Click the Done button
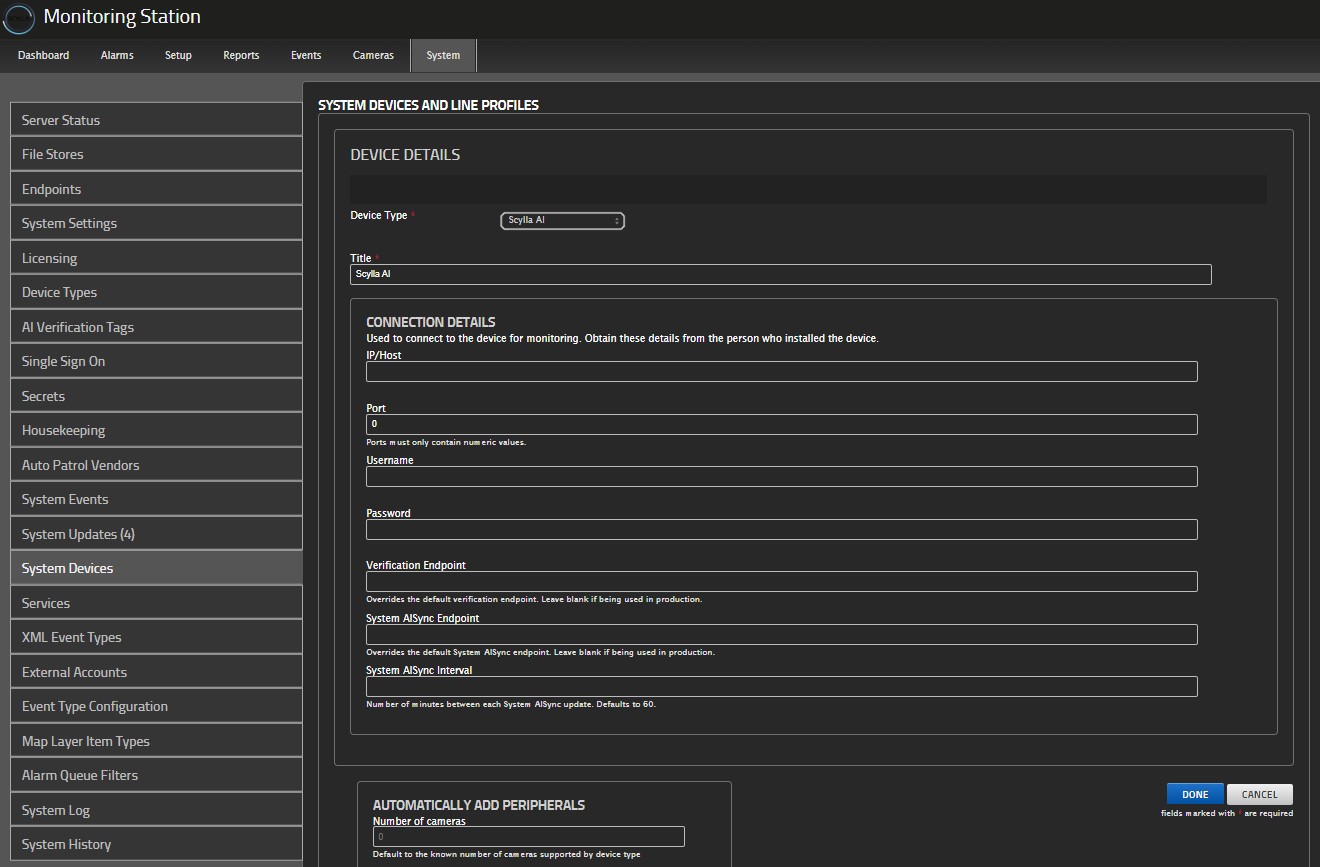Viewport: 1320px width, 867px height. [1195, 795]
